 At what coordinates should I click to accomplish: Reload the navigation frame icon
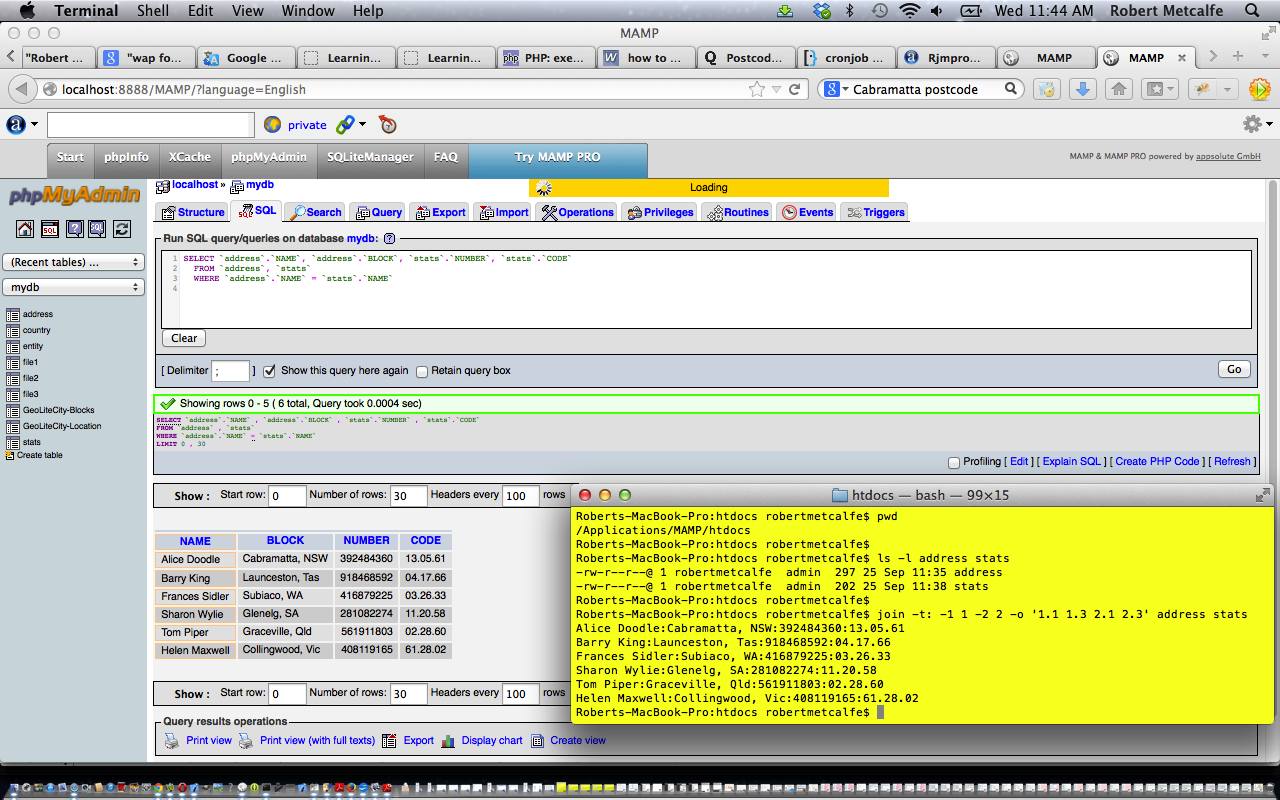pyautogui.click(x=121, y=229)
